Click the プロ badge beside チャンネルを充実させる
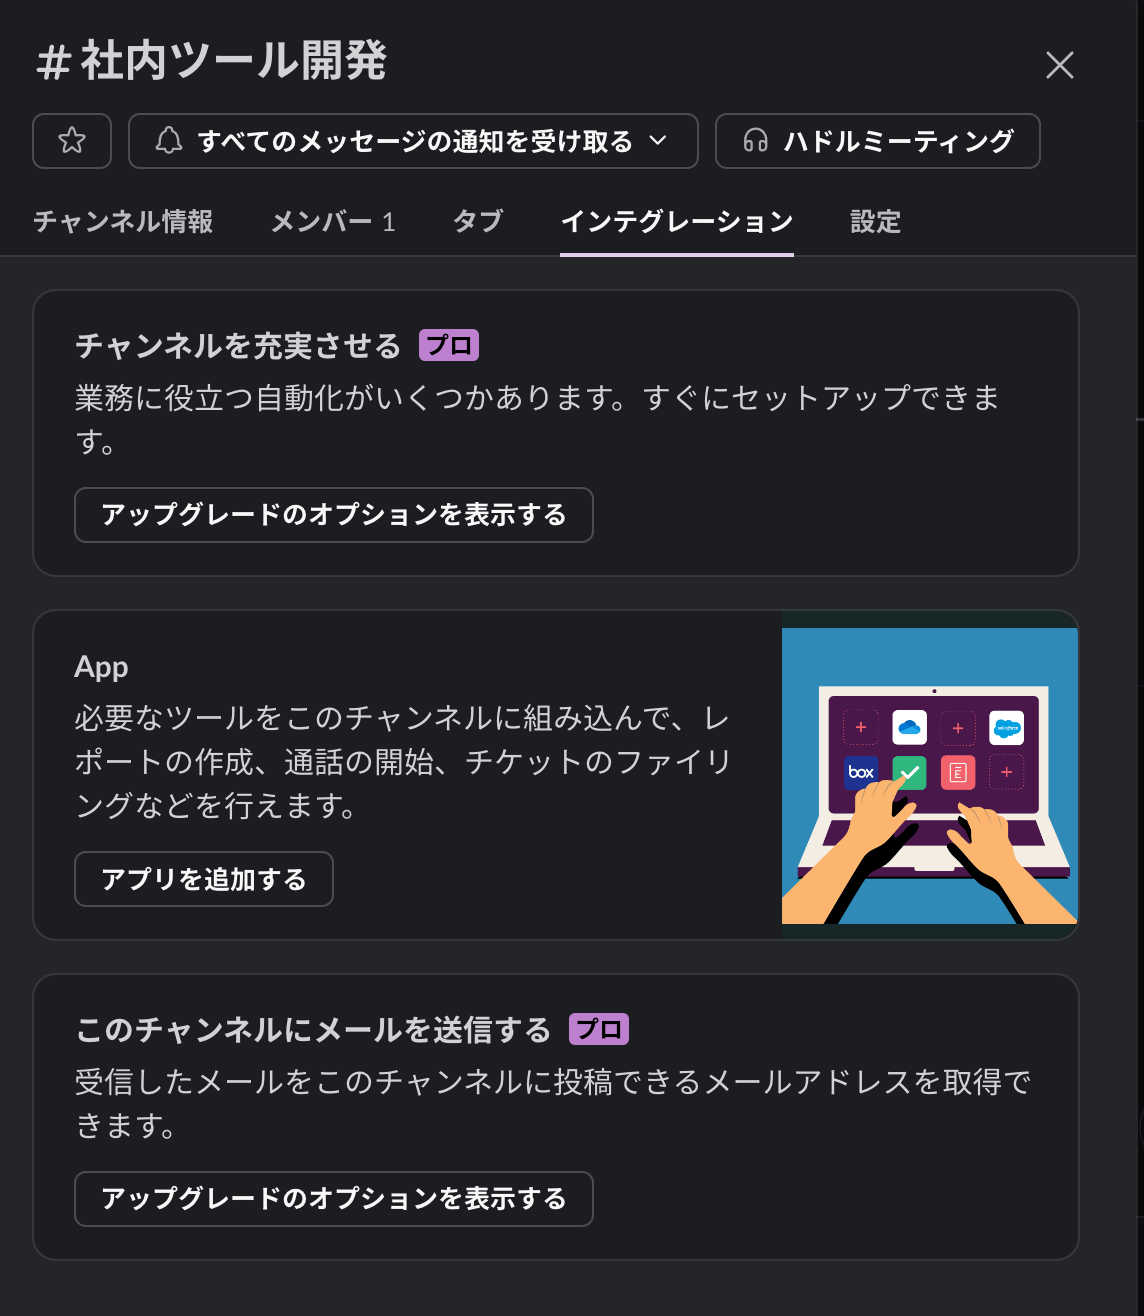The image size is (1144, 1316). 449,346
